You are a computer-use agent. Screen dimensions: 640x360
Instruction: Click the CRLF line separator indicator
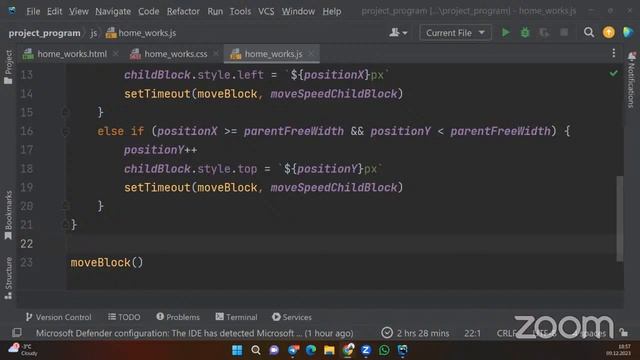point(507,333)
